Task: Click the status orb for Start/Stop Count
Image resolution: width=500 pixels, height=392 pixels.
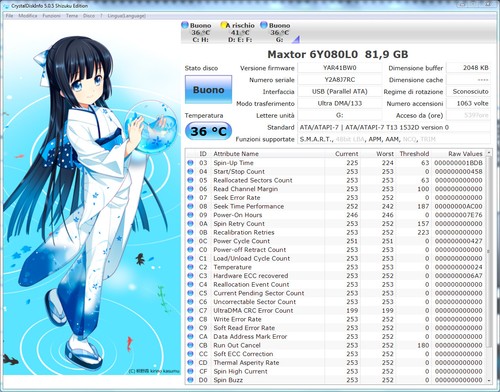Action: pyautogui.click(x=190, y=171)
